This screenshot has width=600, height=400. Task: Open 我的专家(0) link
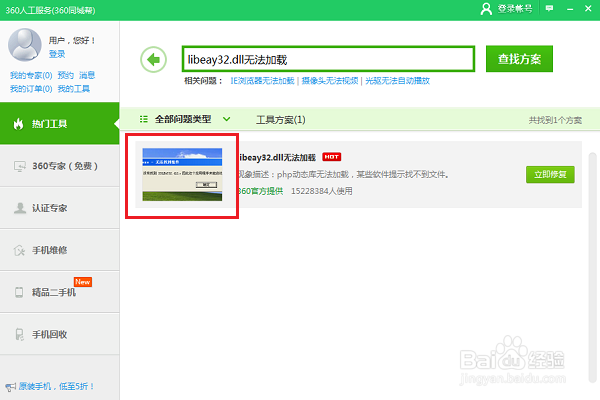31,75
